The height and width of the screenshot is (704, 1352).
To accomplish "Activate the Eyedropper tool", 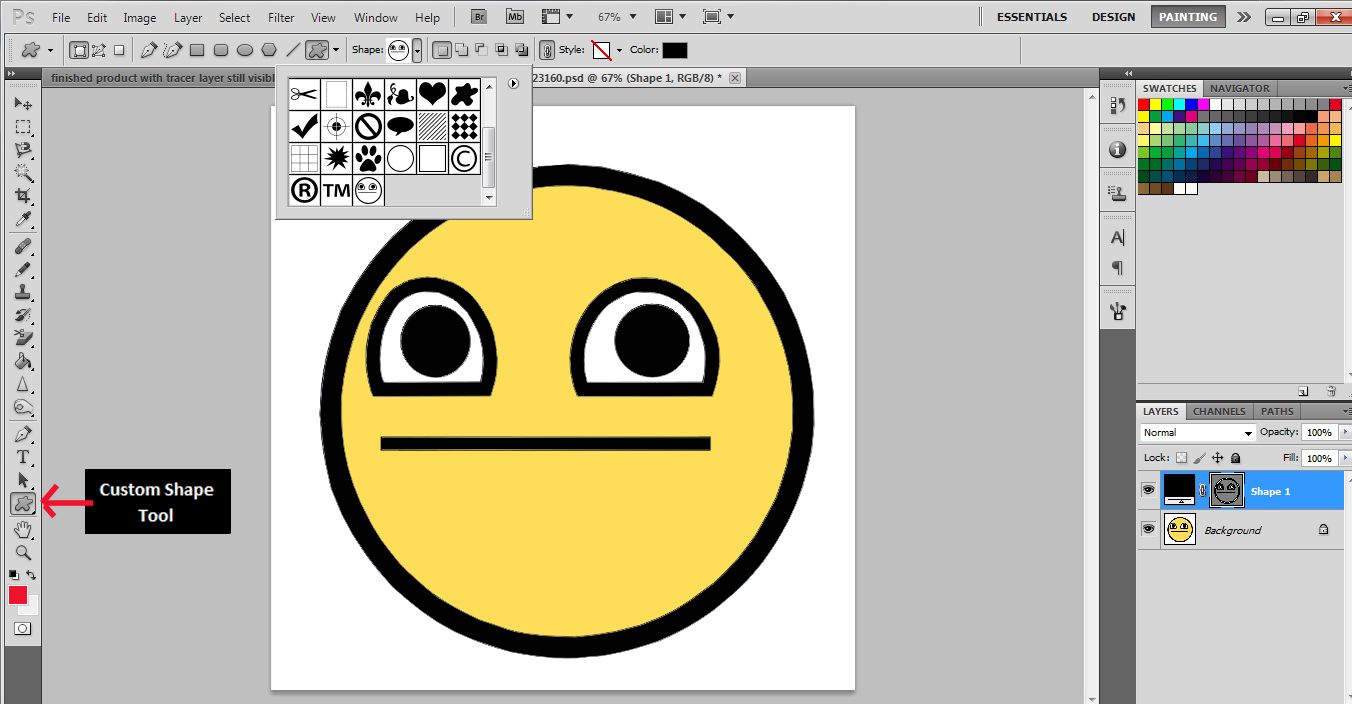I will pos(22,219).
